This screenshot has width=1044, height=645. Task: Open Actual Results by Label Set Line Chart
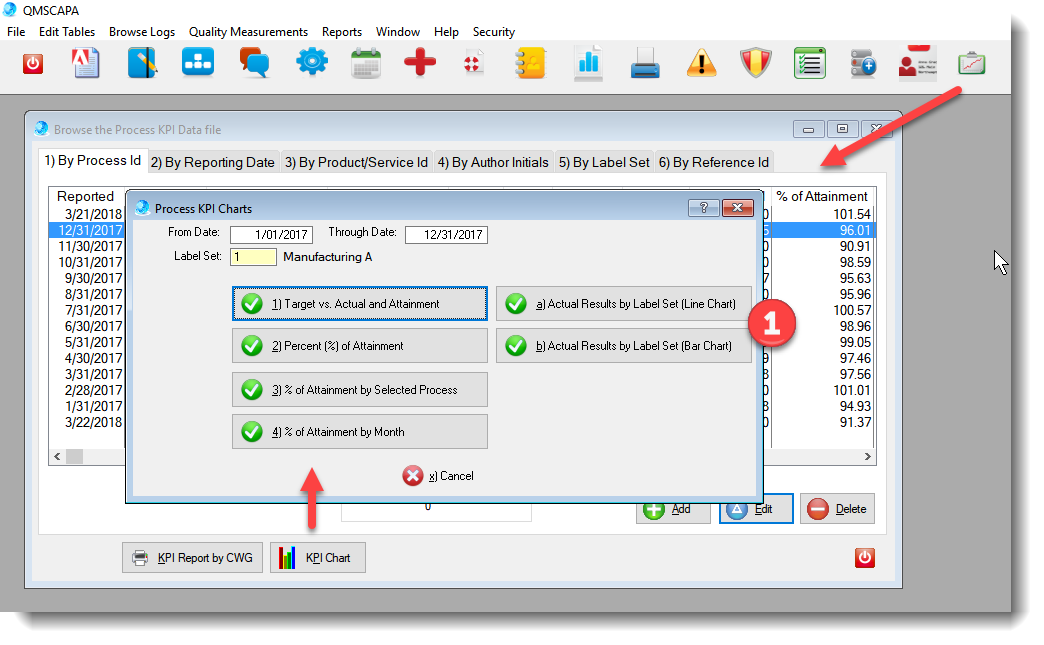623,304
